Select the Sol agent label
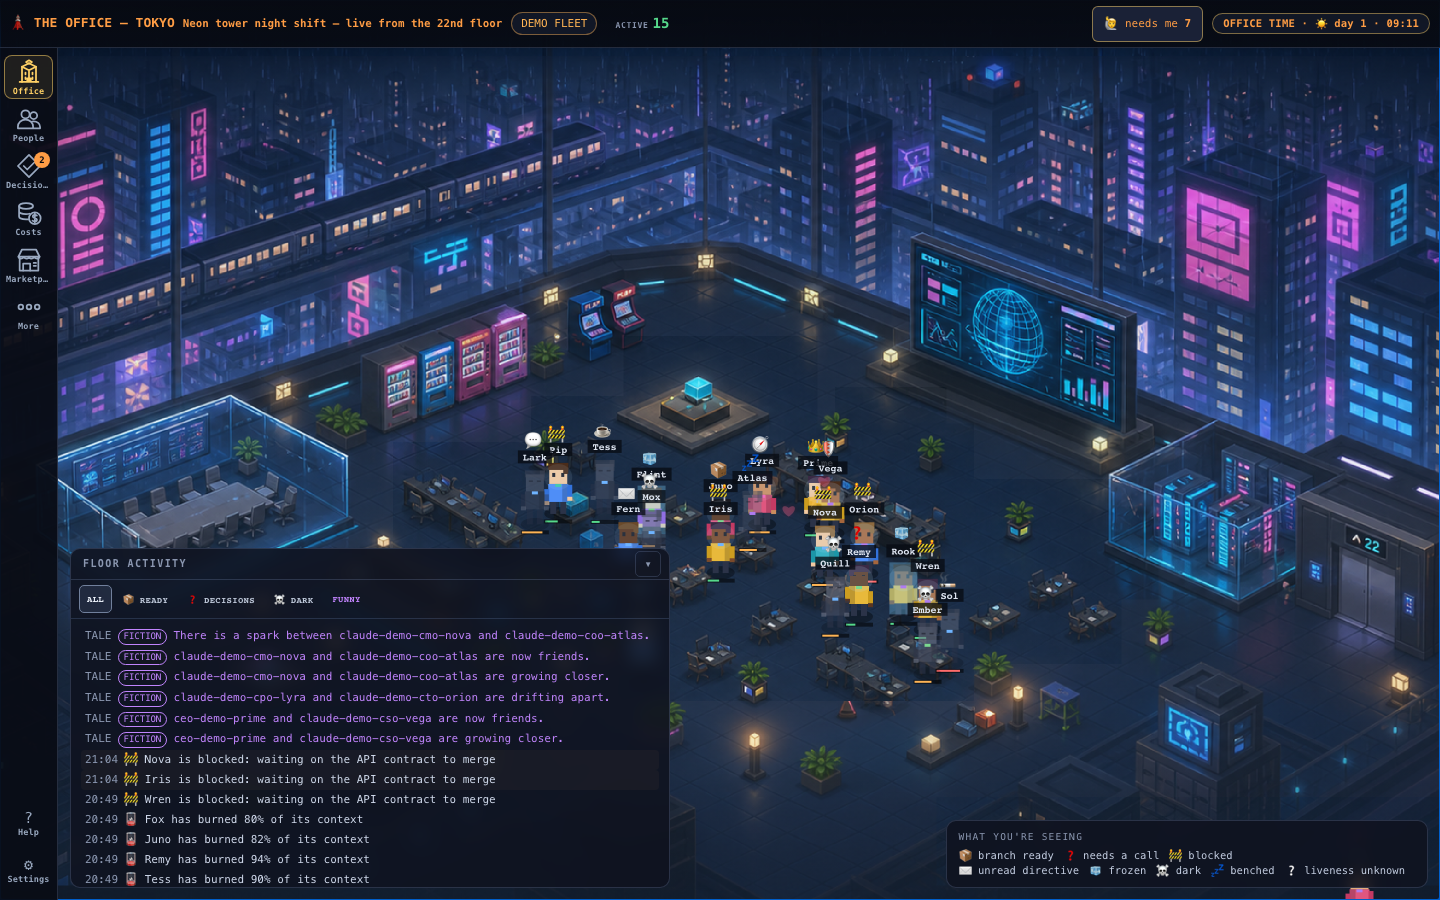Image resolution: width=1440 pixels, height=900 pixels. tap(949, 596)
